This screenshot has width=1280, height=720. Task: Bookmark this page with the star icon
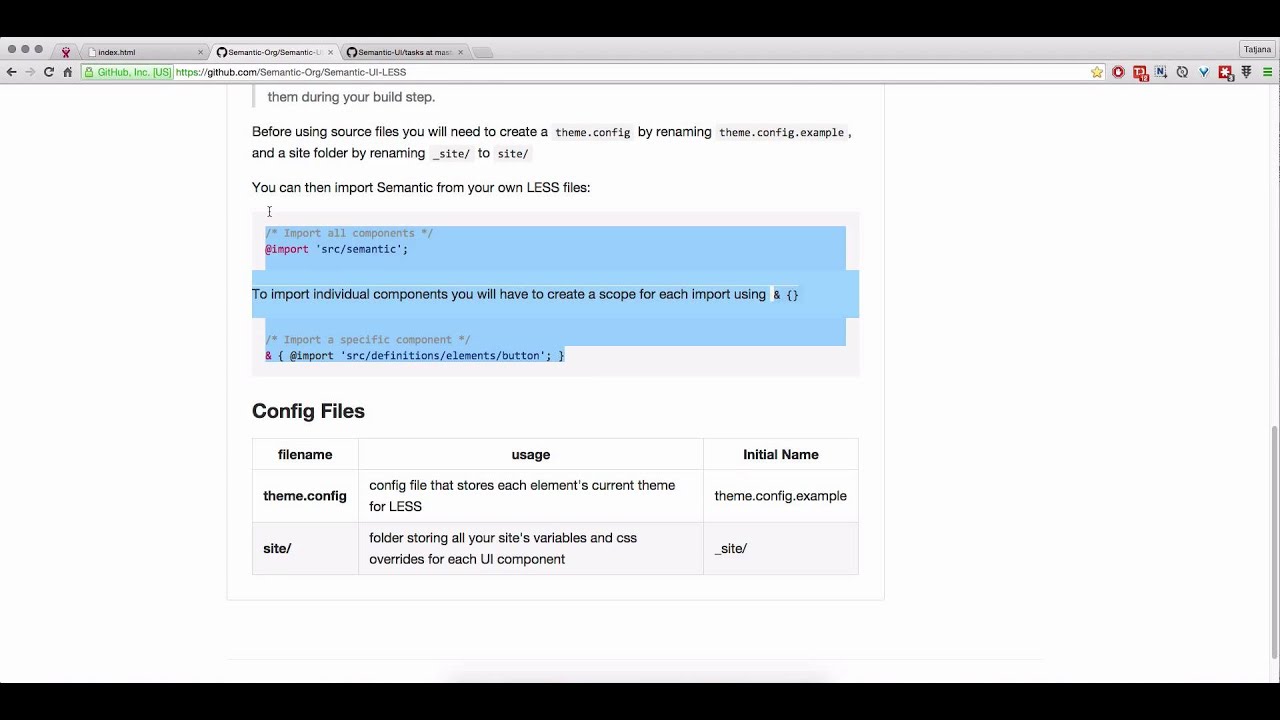(x=1097, y=72)
